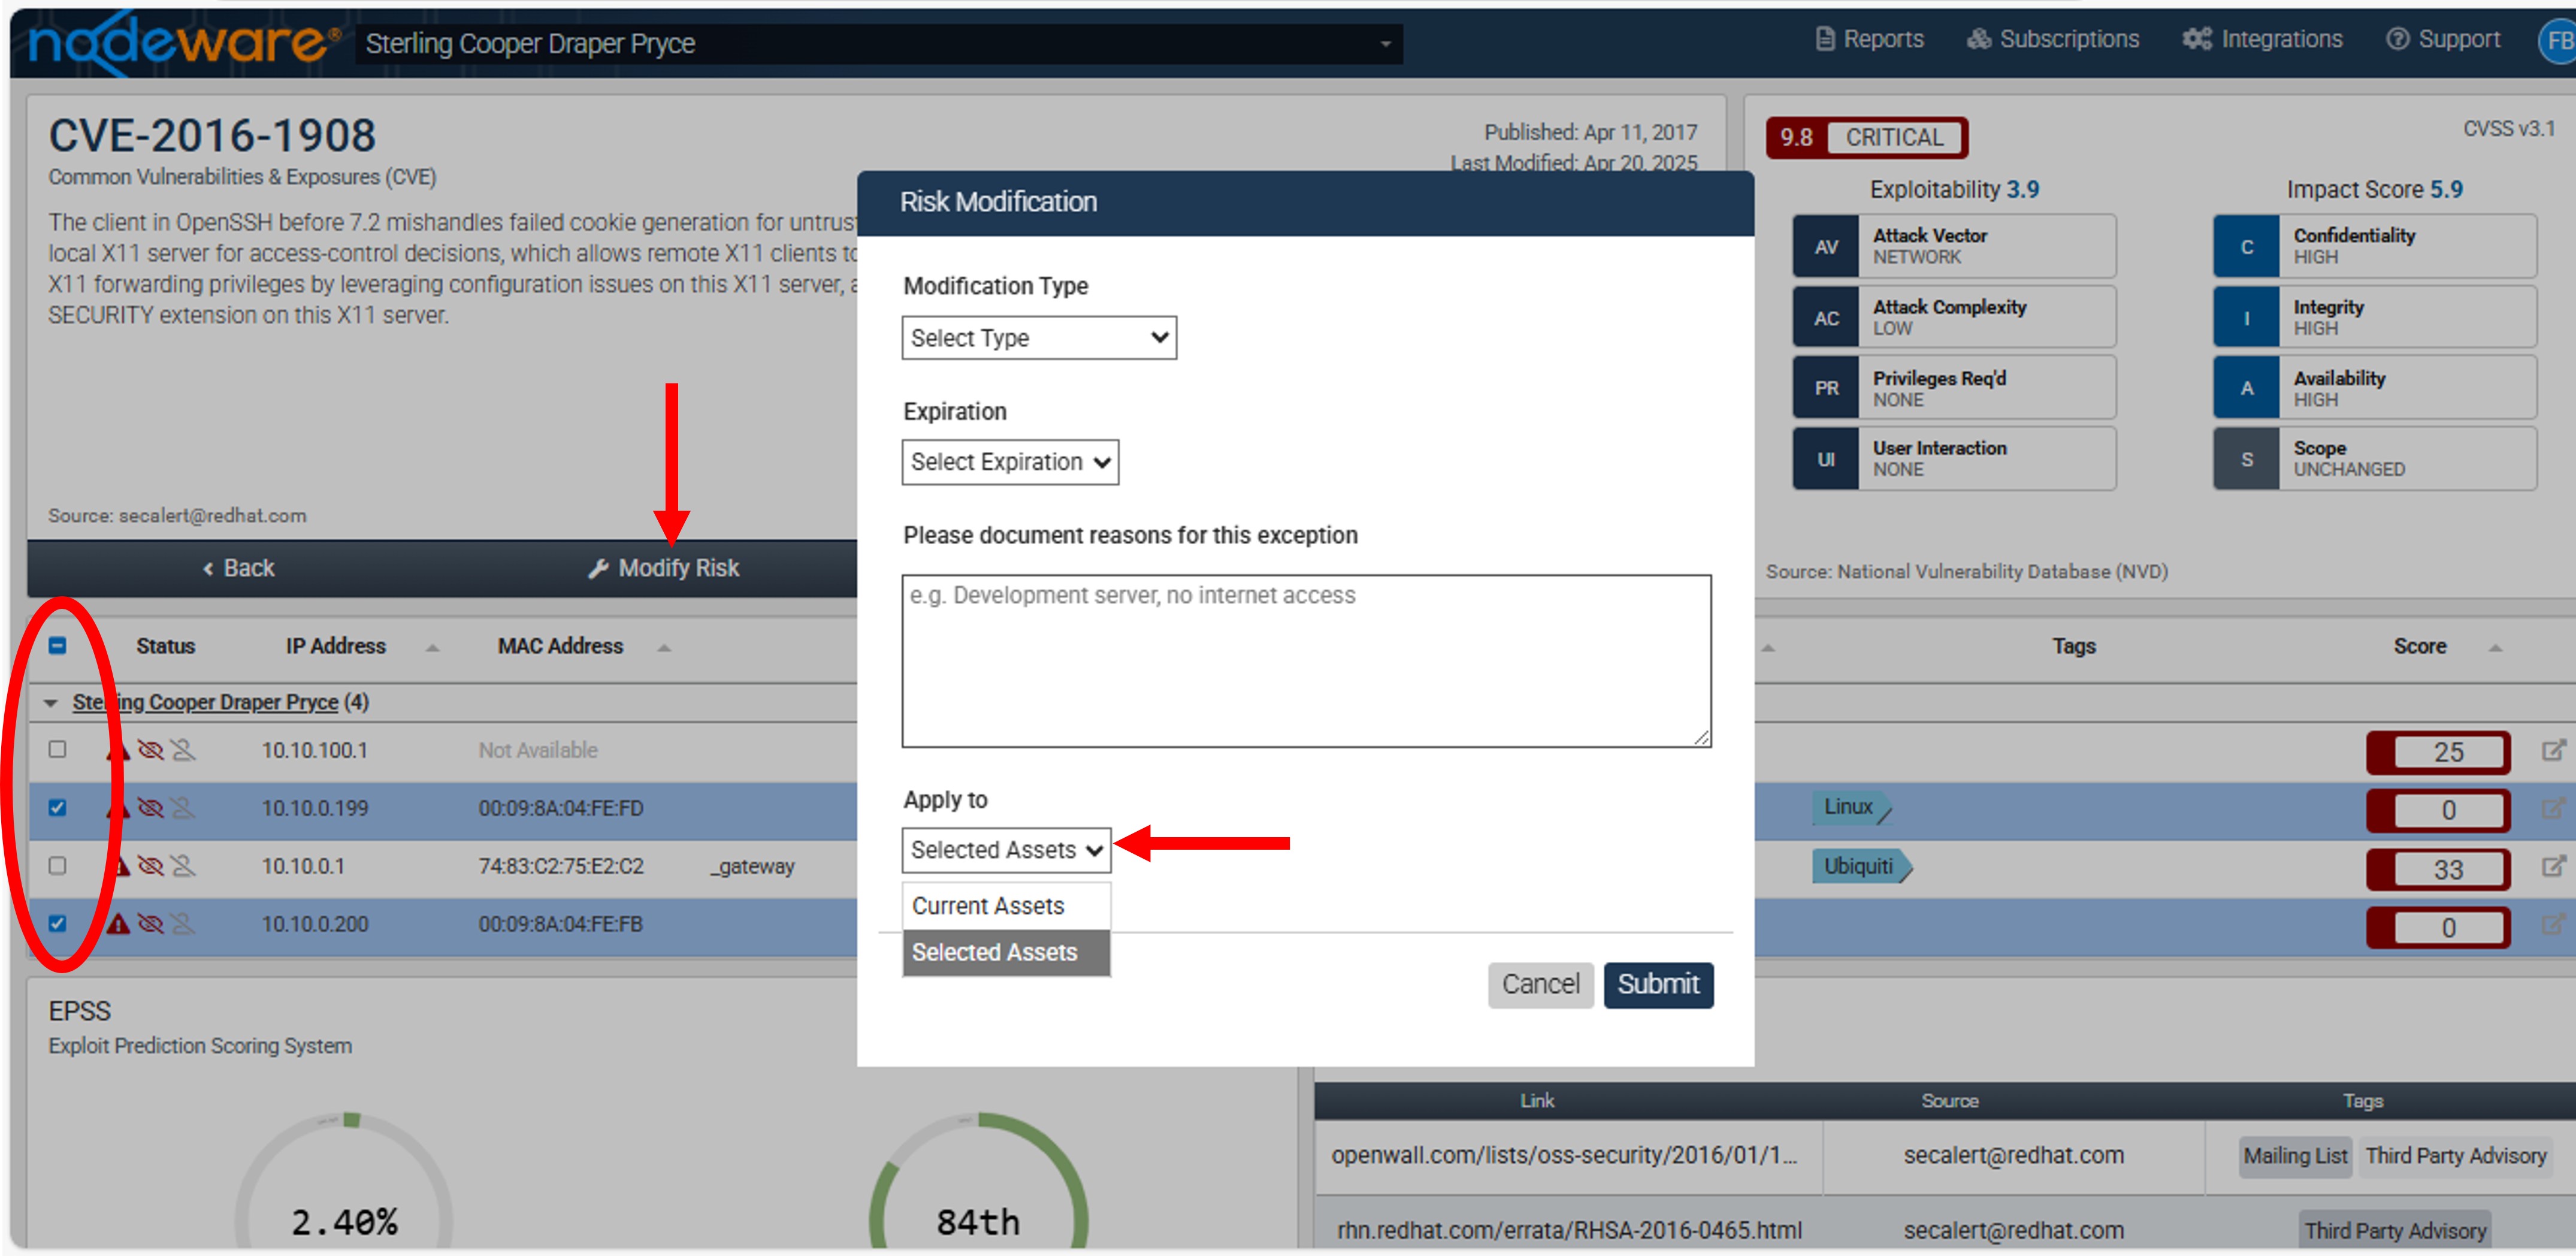
Task: Open the external link icon for score 33
Action: point(2554,866)
